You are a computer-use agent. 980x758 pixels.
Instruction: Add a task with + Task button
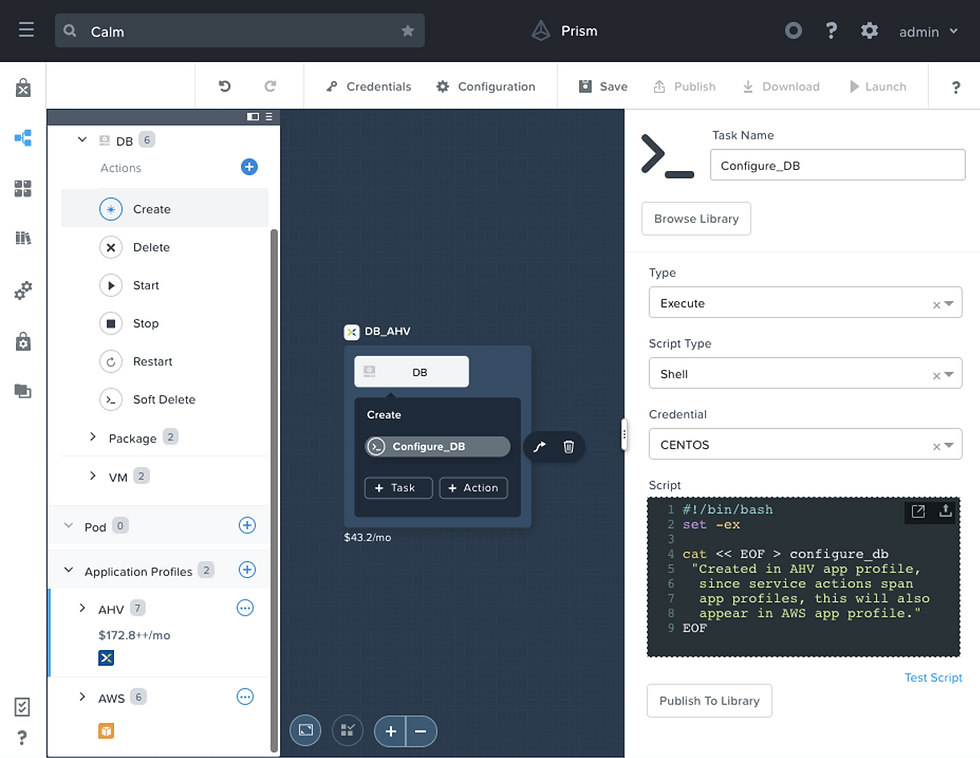pyautogui.click(x=398, y=487)
